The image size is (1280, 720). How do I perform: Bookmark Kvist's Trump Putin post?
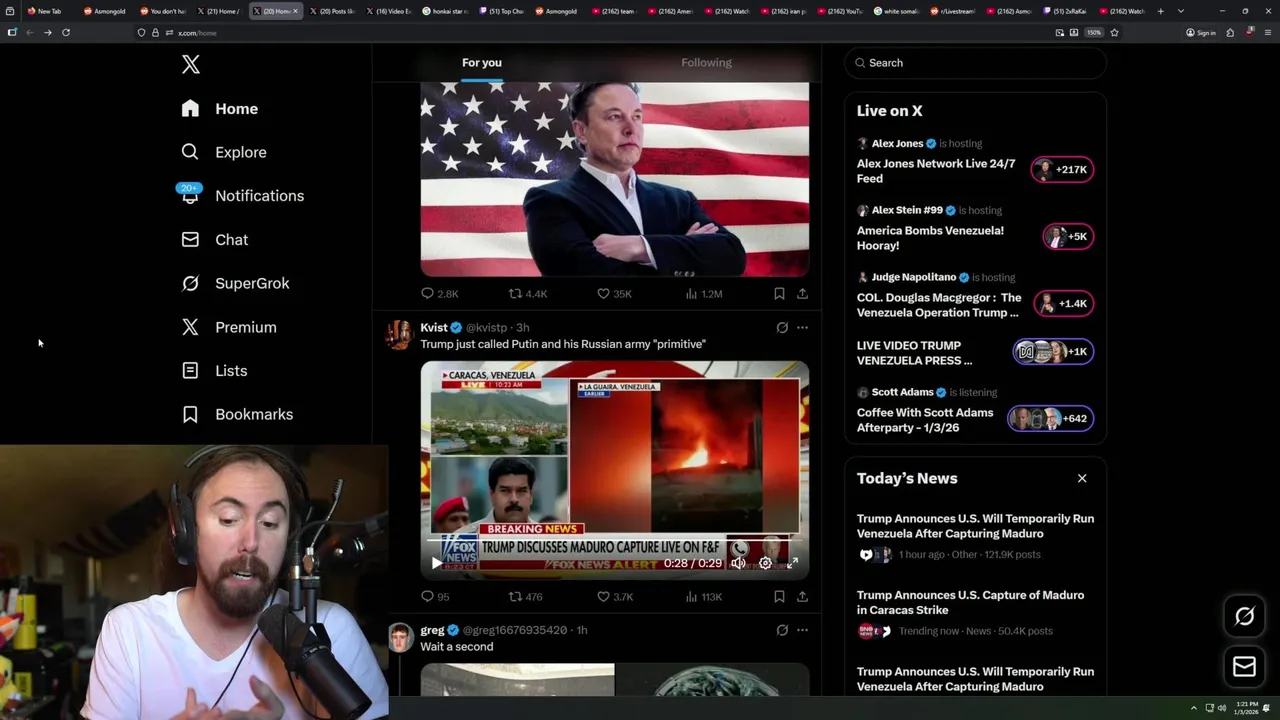[x=779, y=597]
